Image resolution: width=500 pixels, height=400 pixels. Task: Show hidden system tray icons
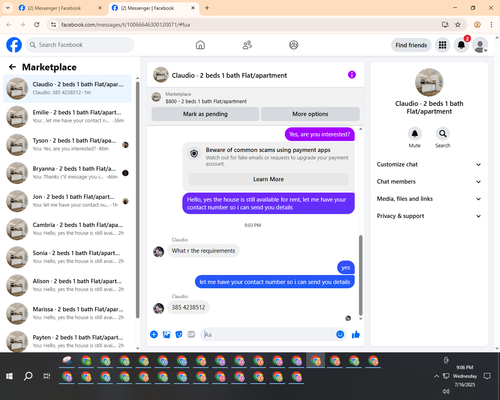[436, 376]
